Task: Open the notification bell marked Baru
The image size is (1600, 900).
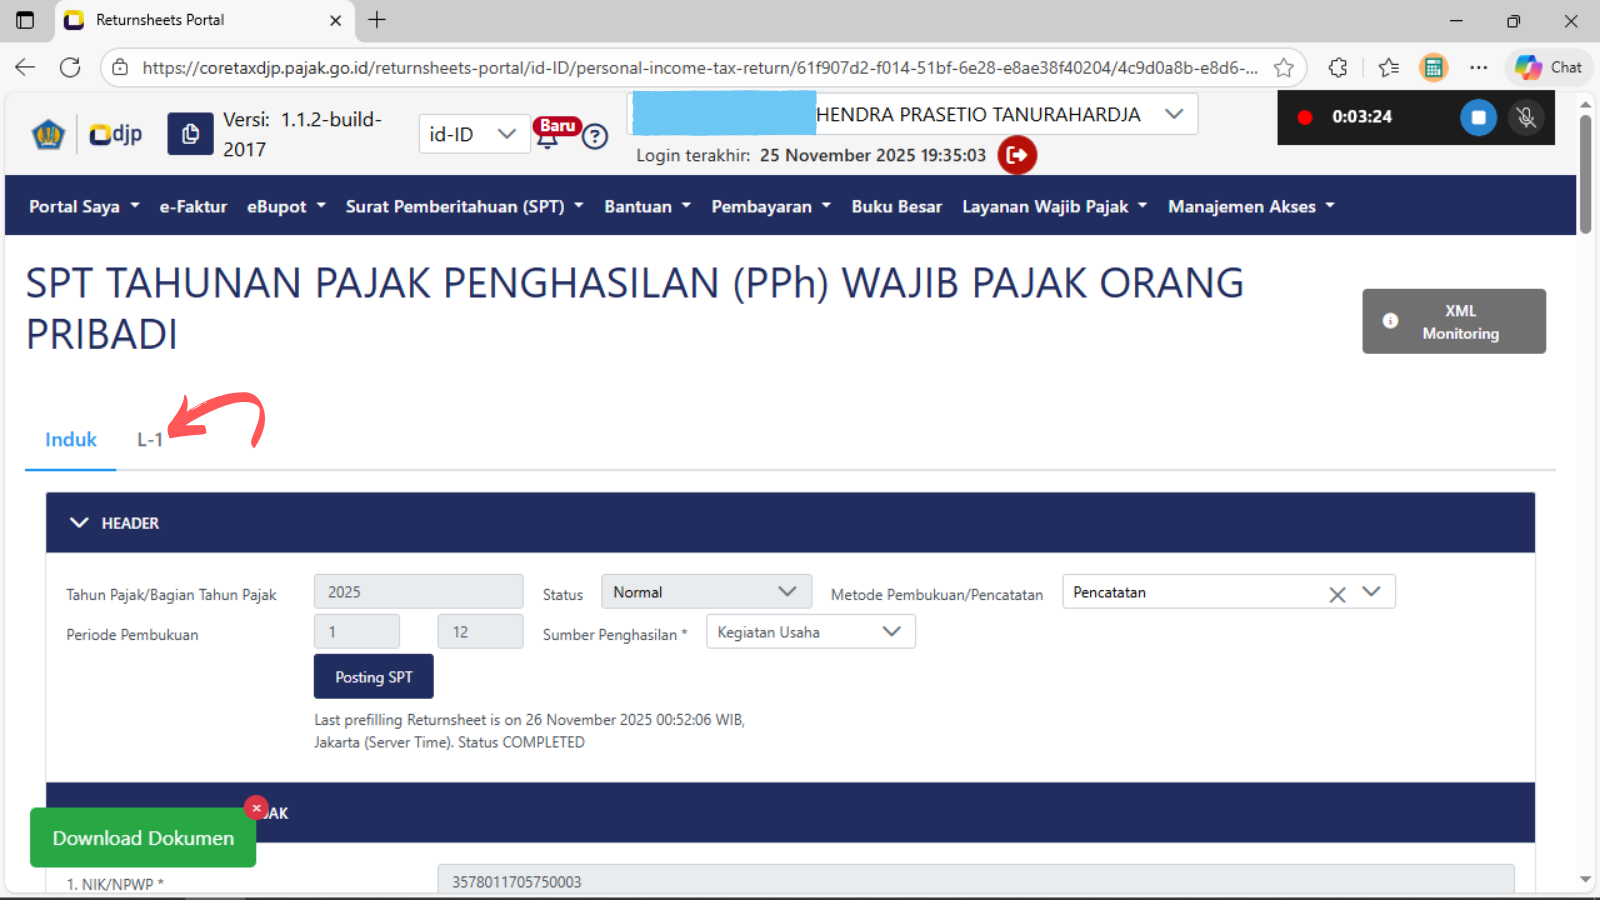Action: coord(548,138)
